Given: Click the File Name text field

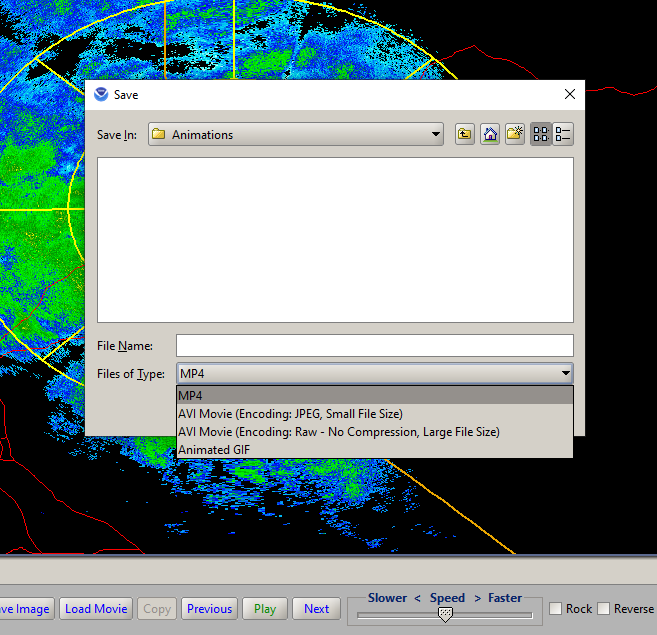Looking at the screenshot, I should [374, 346].
